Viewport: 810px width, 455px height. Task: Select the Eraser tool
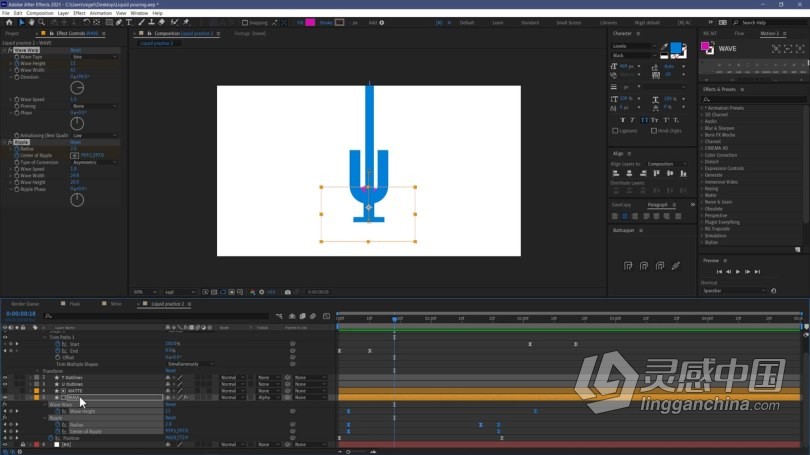point(162,22)
